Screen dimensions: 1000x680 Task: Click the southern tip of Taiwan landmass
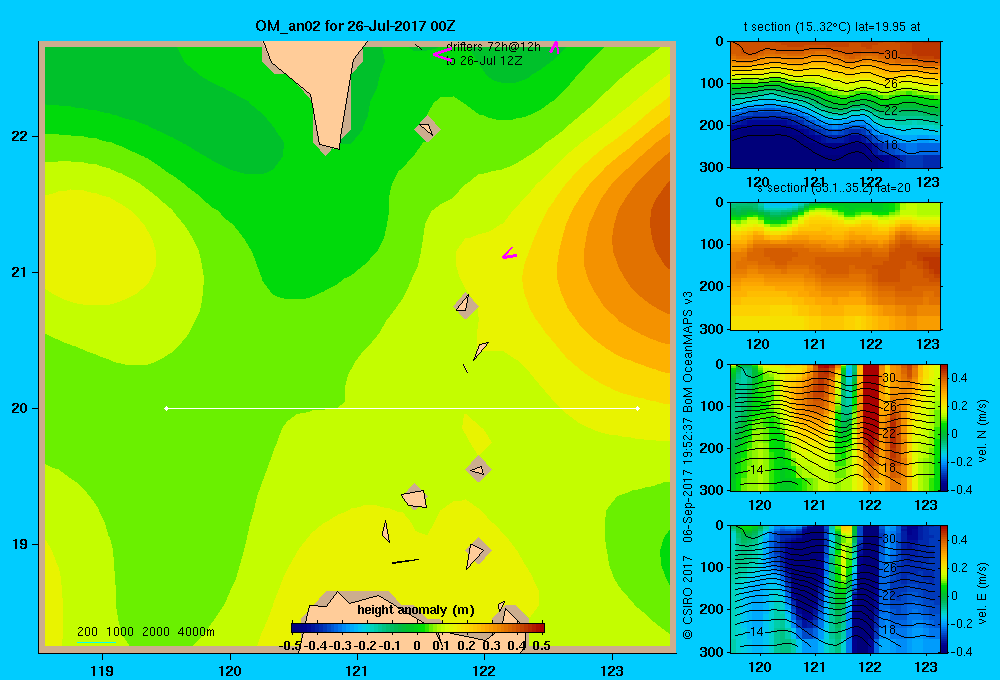coord(328,145)
